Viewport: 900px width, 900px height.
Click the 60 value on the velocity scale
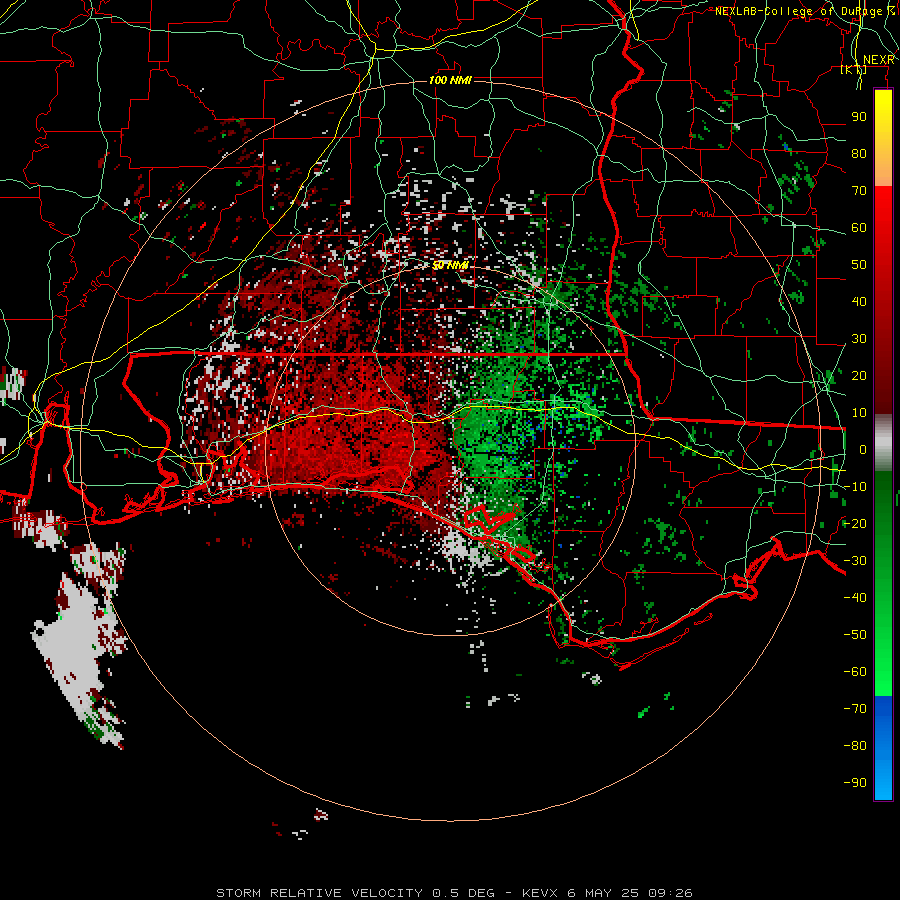(859, 228)
